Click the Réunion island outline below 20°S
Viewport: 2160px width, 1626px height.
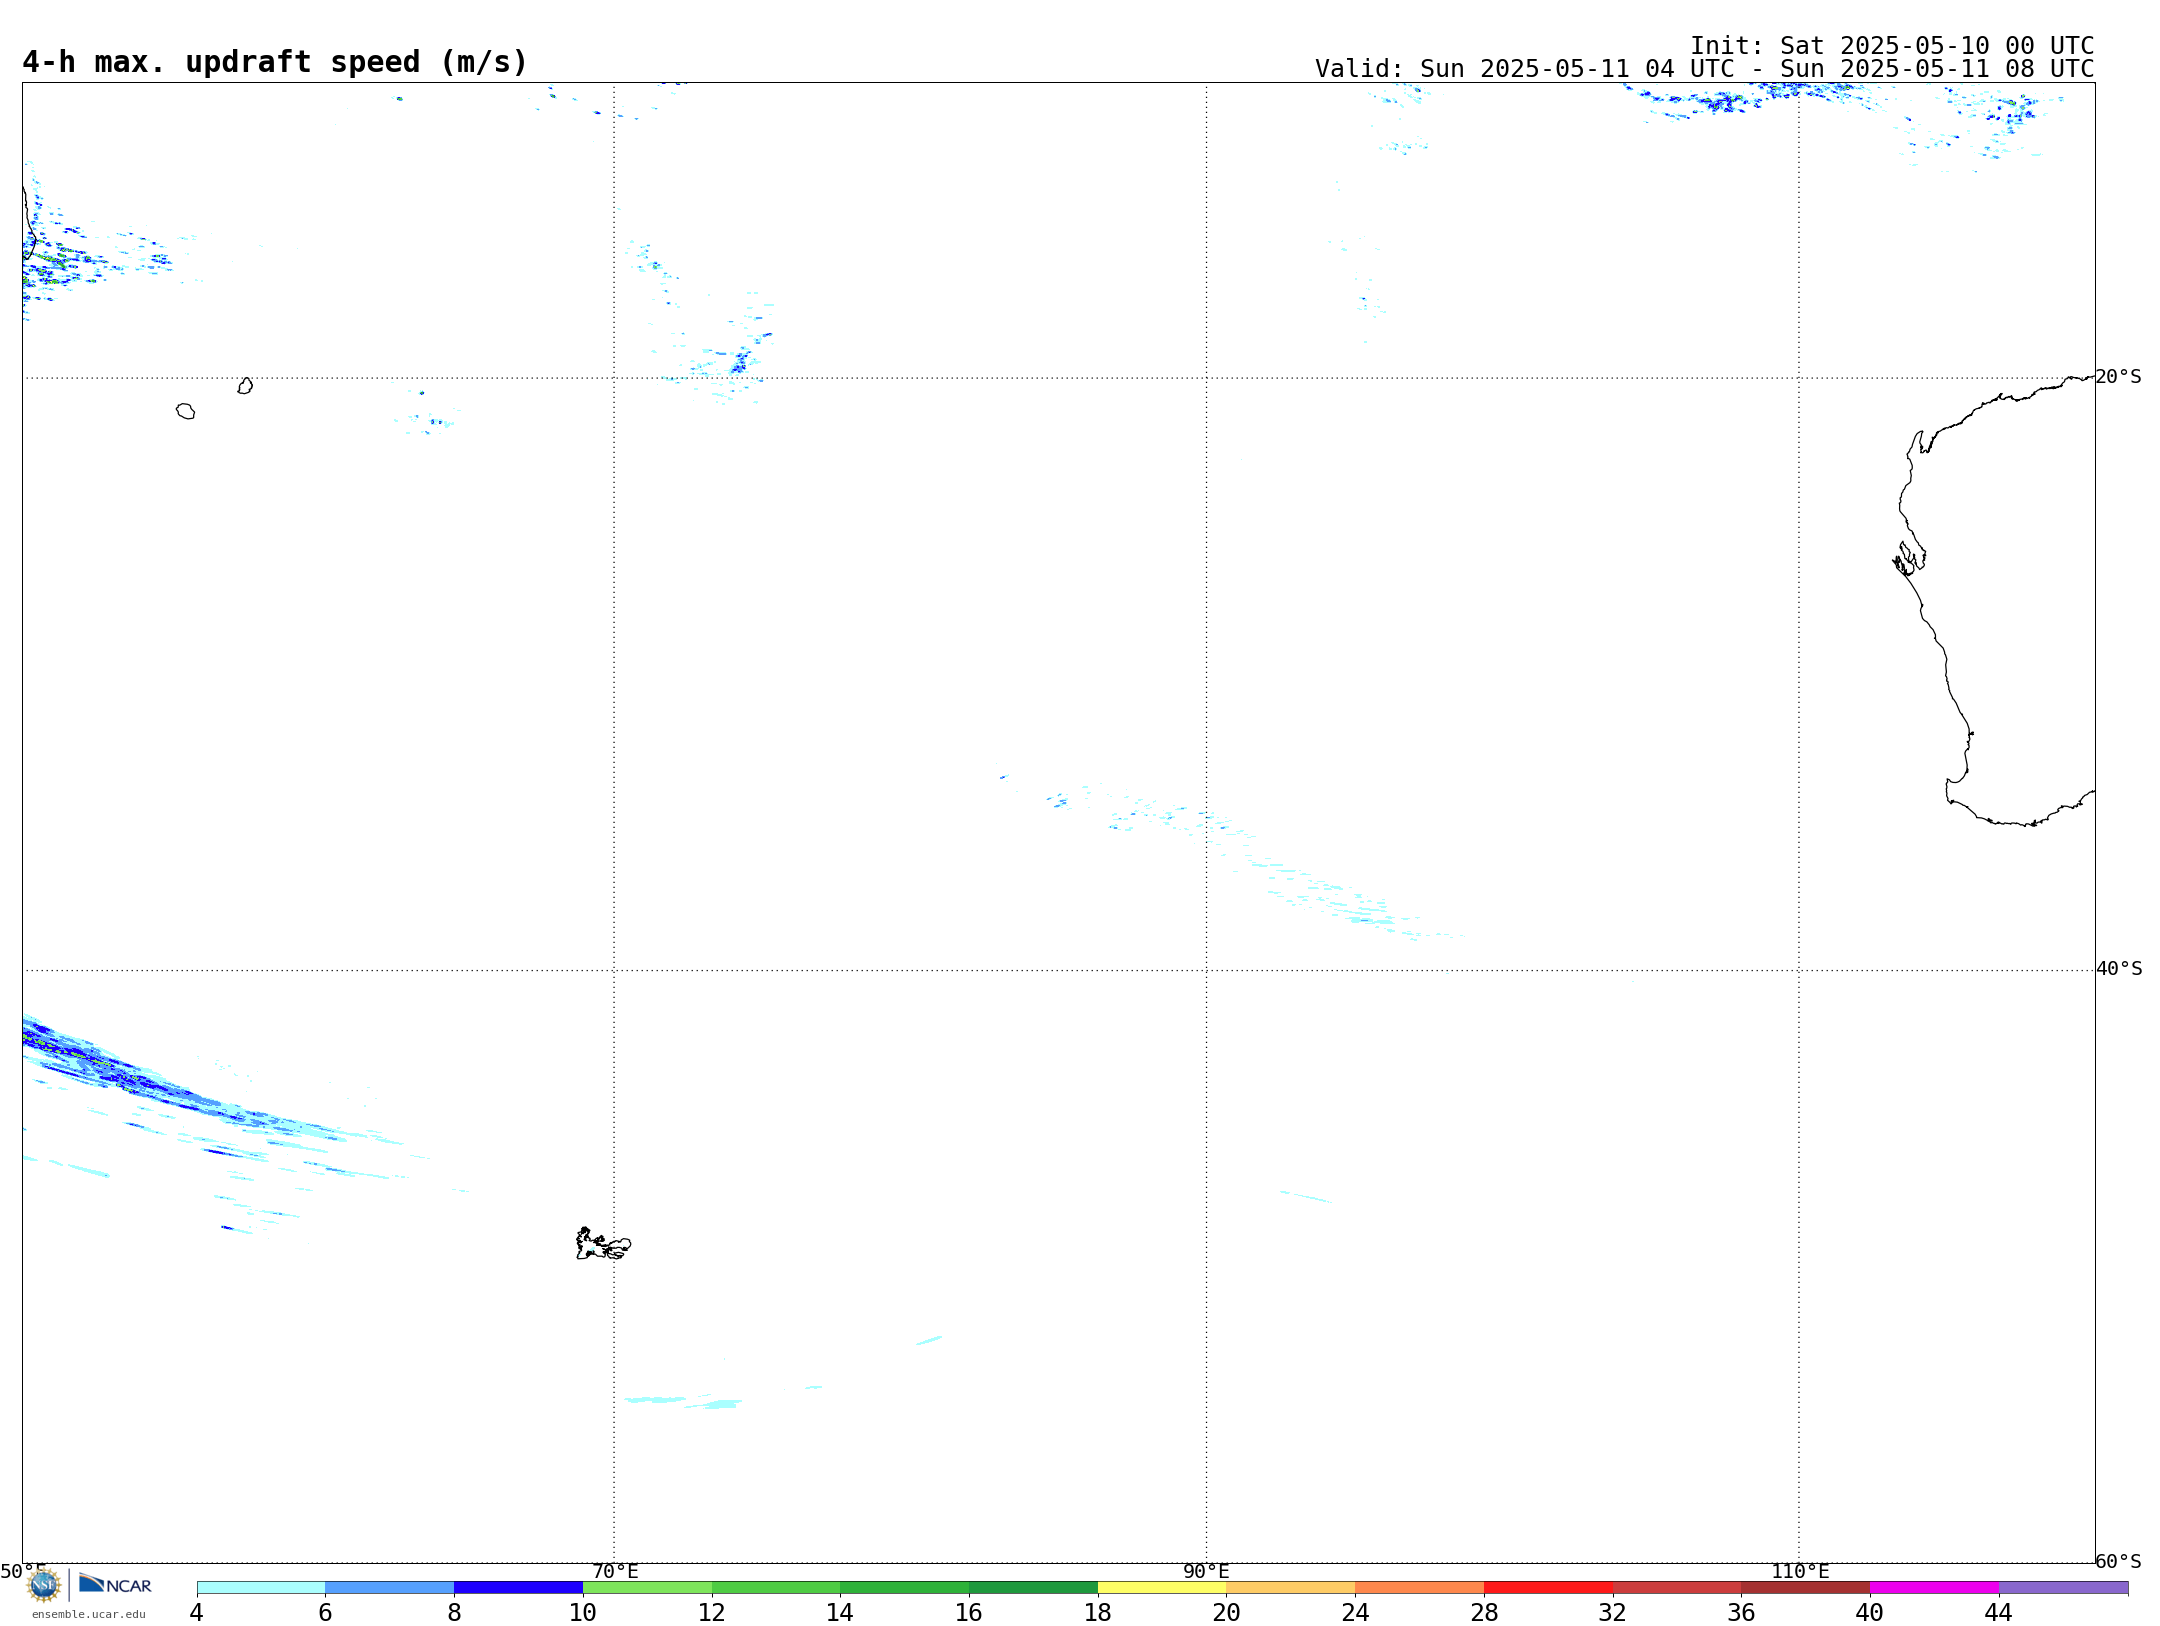click(x=185, y=411)
